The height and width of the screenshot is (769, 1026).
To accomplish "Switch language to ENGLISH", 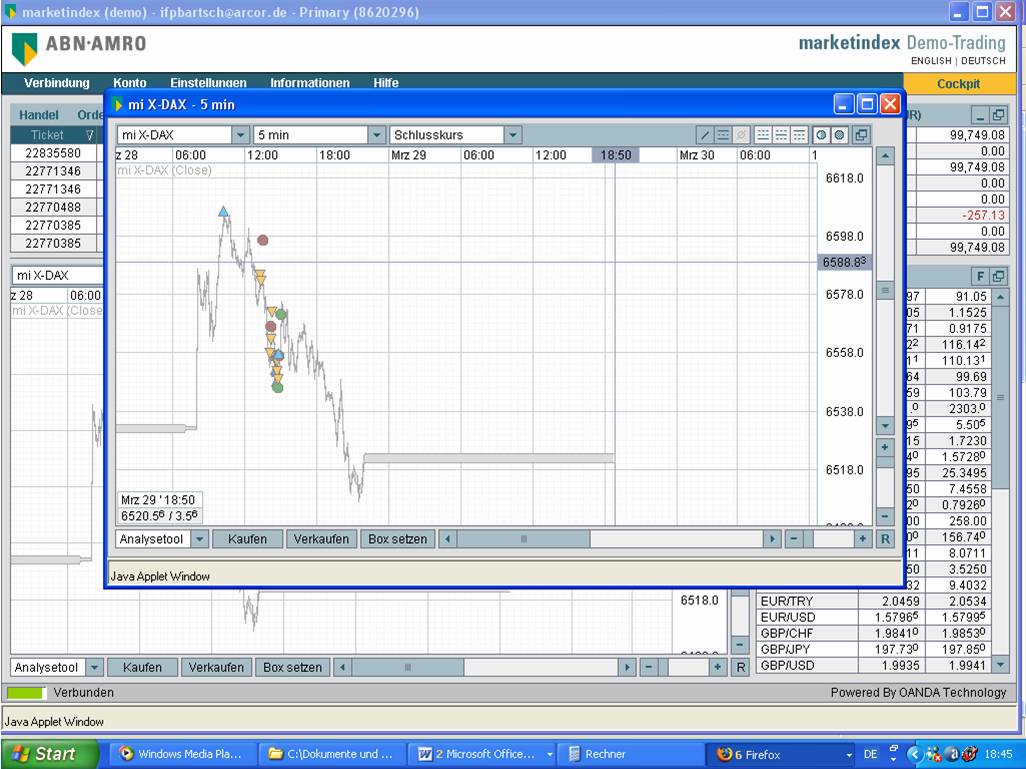I will [x=931, y=61].
